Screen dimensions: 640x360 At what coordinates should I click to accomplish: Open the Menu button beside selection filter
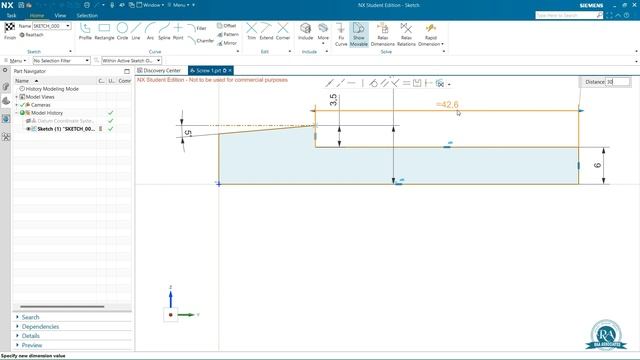(15, 60)
